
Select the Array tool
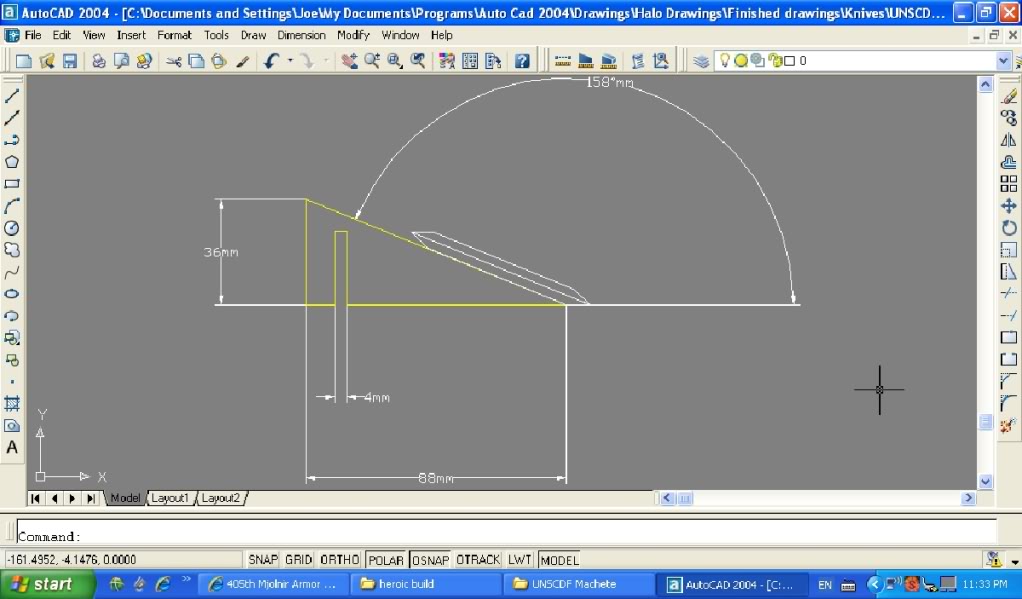click(1009, 184)
